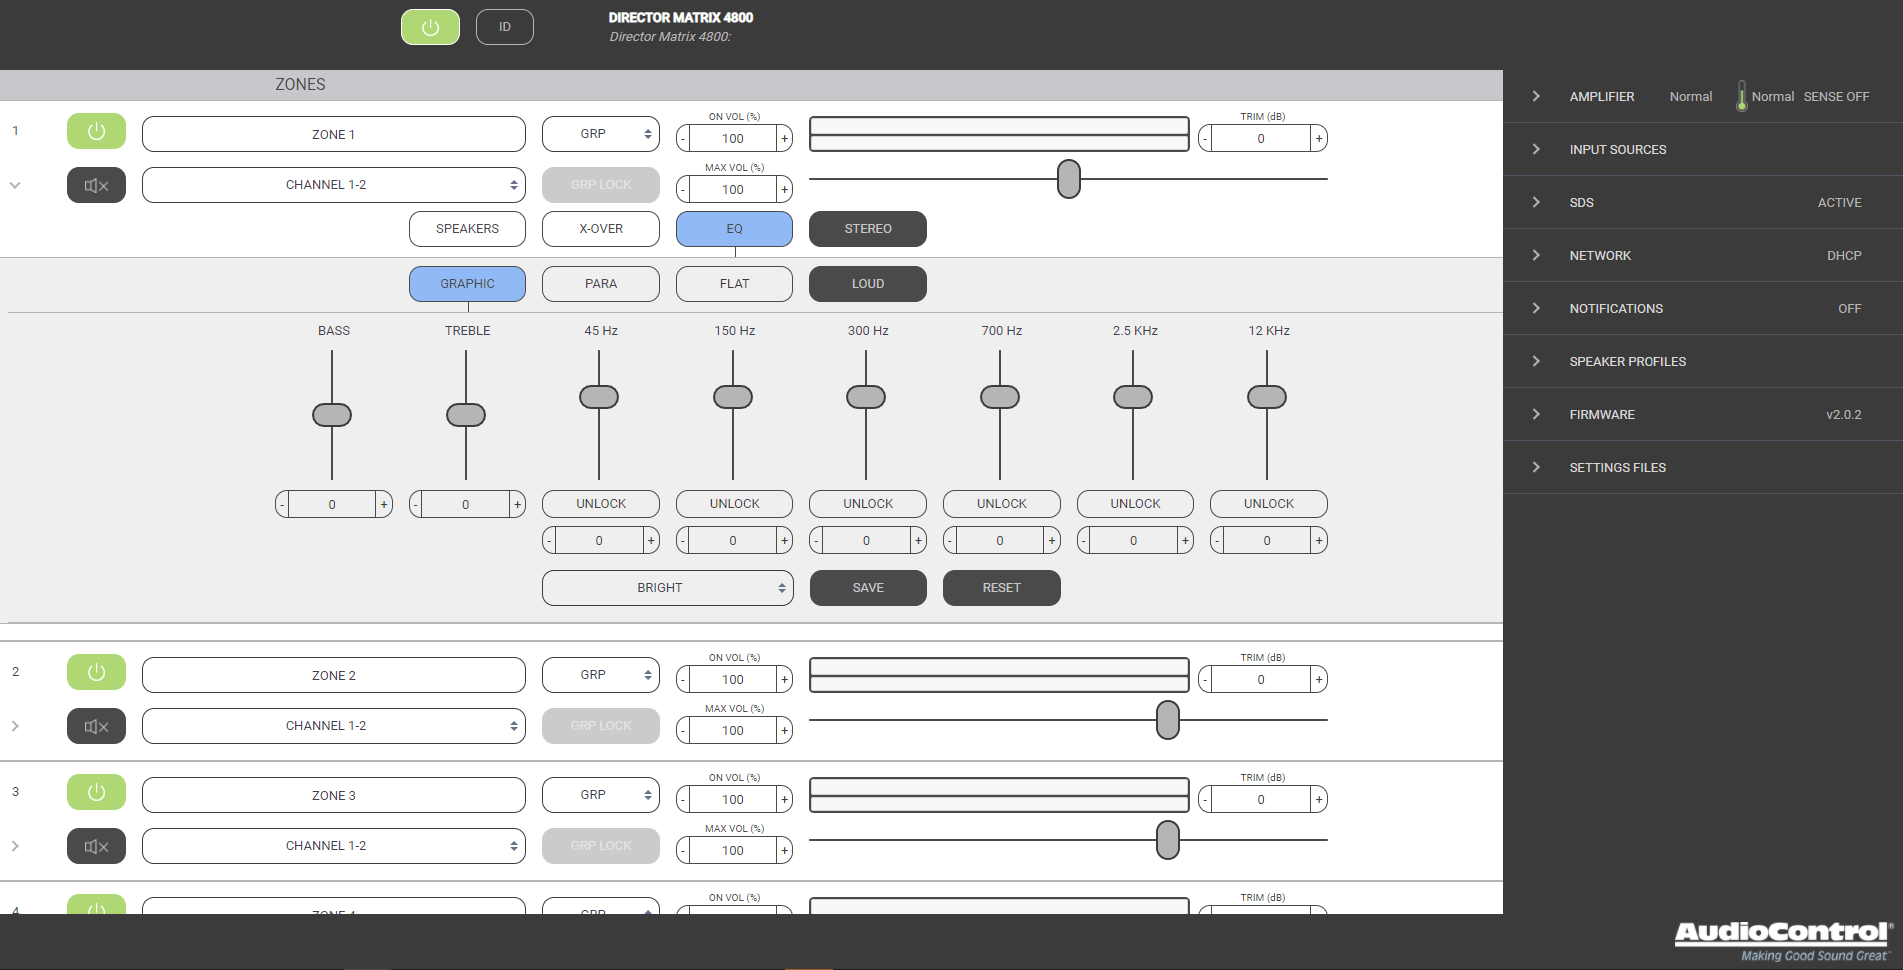
Task: Mute Zone 3 speaker icon
Action: point(96,846)
